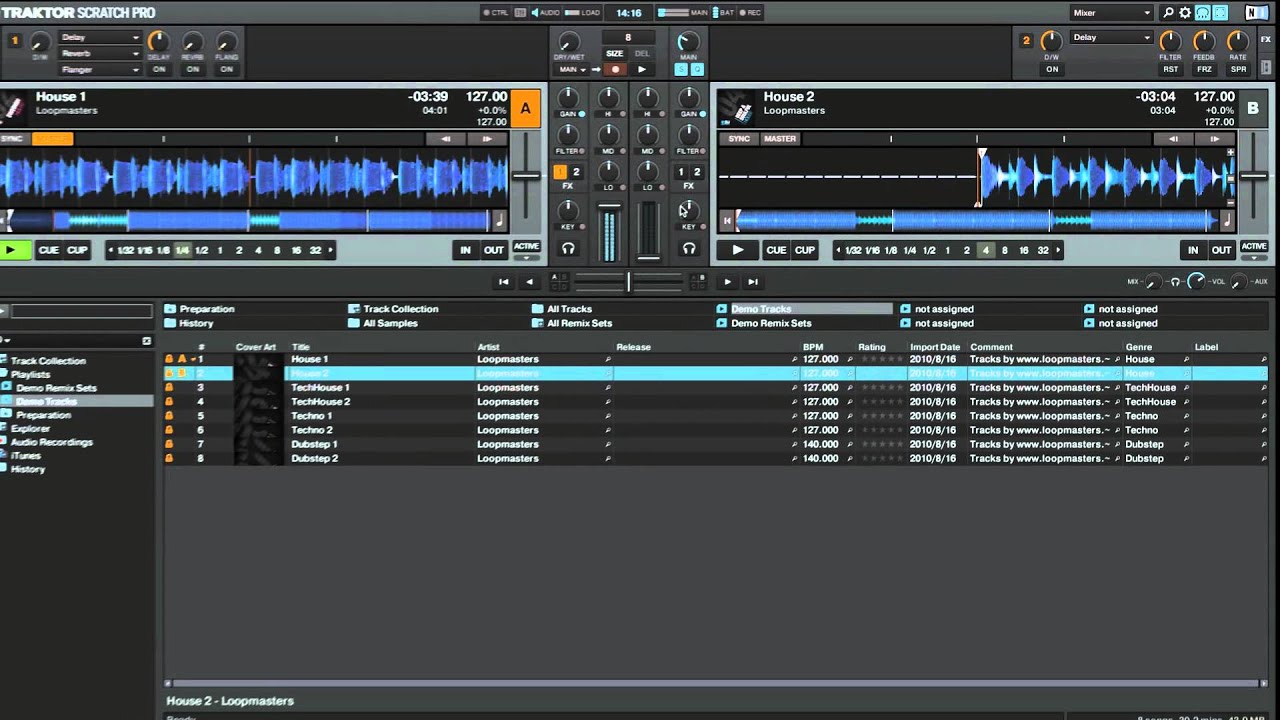Click Deck A tempo bend left arrow
The width and height of the screenshot is (1280, 720).
[446, 139]
